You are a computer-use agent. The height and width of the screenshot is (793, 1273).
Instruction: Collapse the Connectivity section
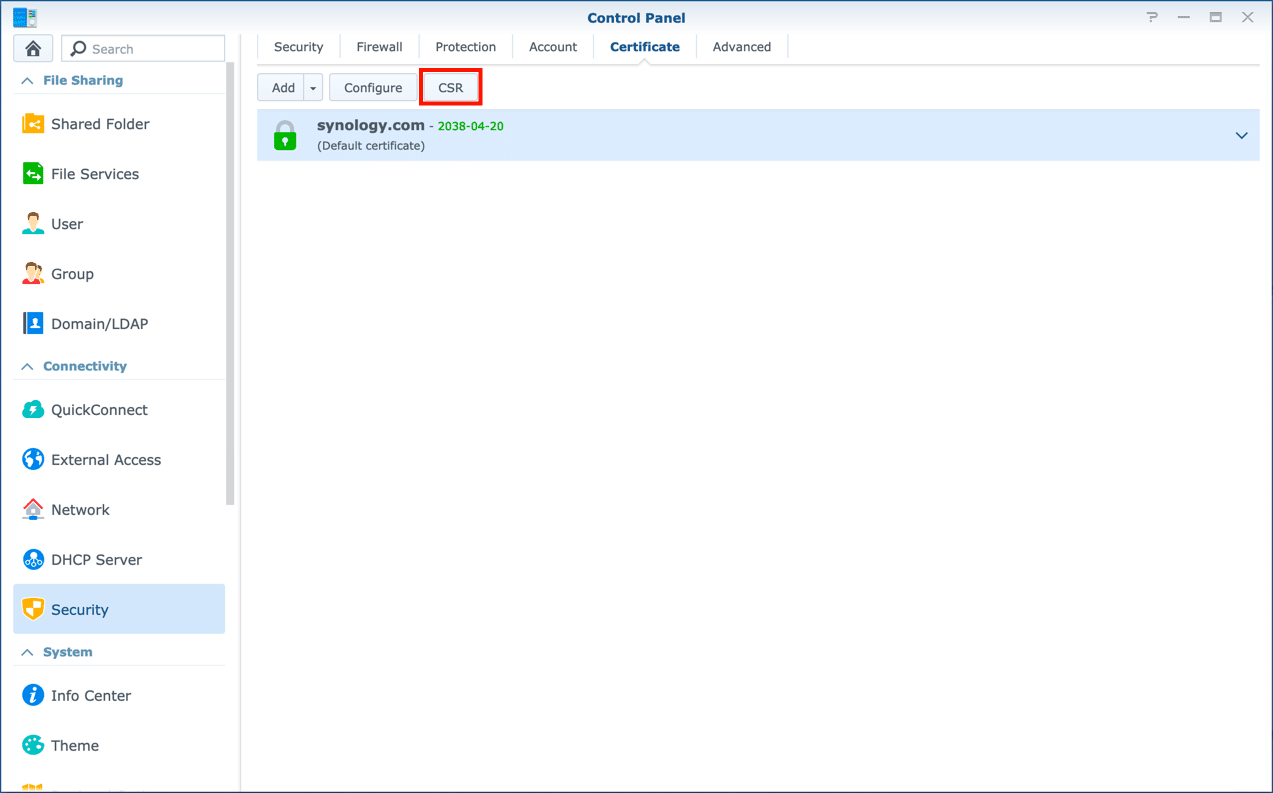pos(27,366)
